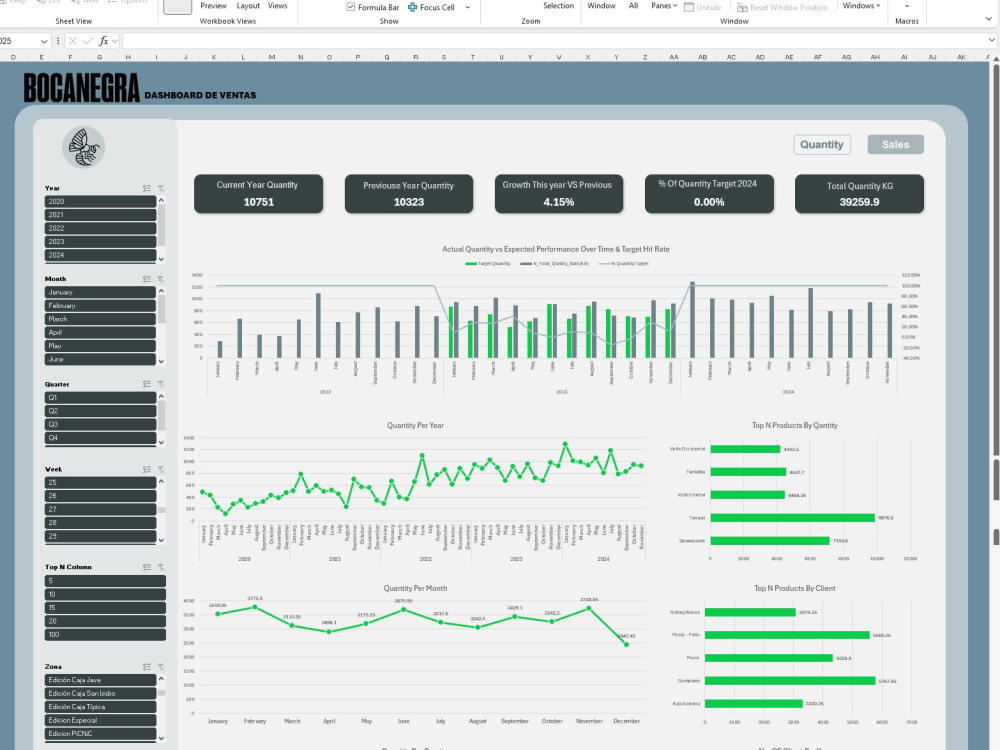The height and width of the screenshot is (750, 1000).
Task: Click the confirm checkmark in formula bar
Action: (x=88, y=41)
